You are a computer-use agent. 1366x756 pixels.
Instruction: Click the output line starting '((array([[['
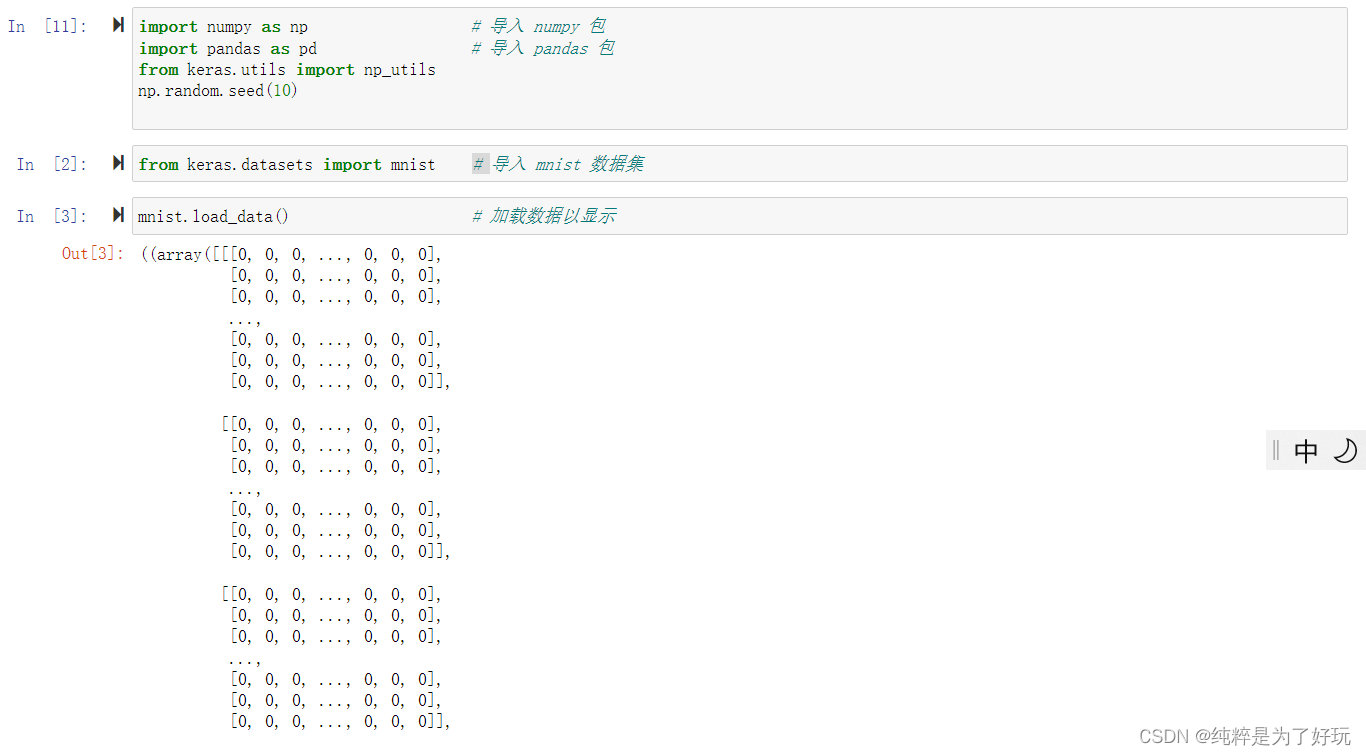click(291, 254)
